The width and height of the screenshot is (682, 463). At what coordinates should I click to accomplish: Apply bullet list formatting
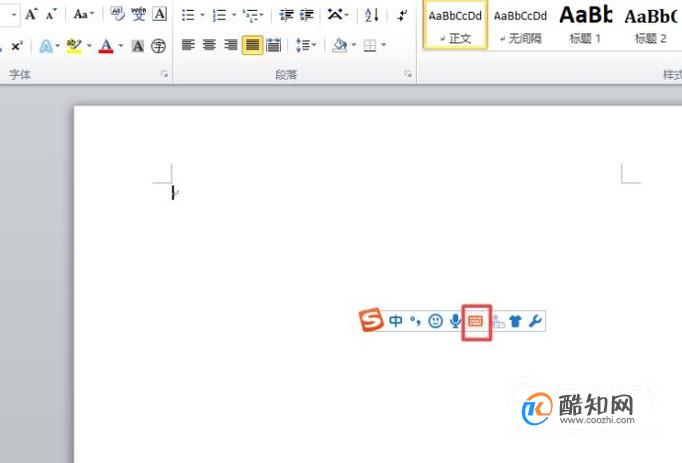pyautogui.click(x=188, y=16)
